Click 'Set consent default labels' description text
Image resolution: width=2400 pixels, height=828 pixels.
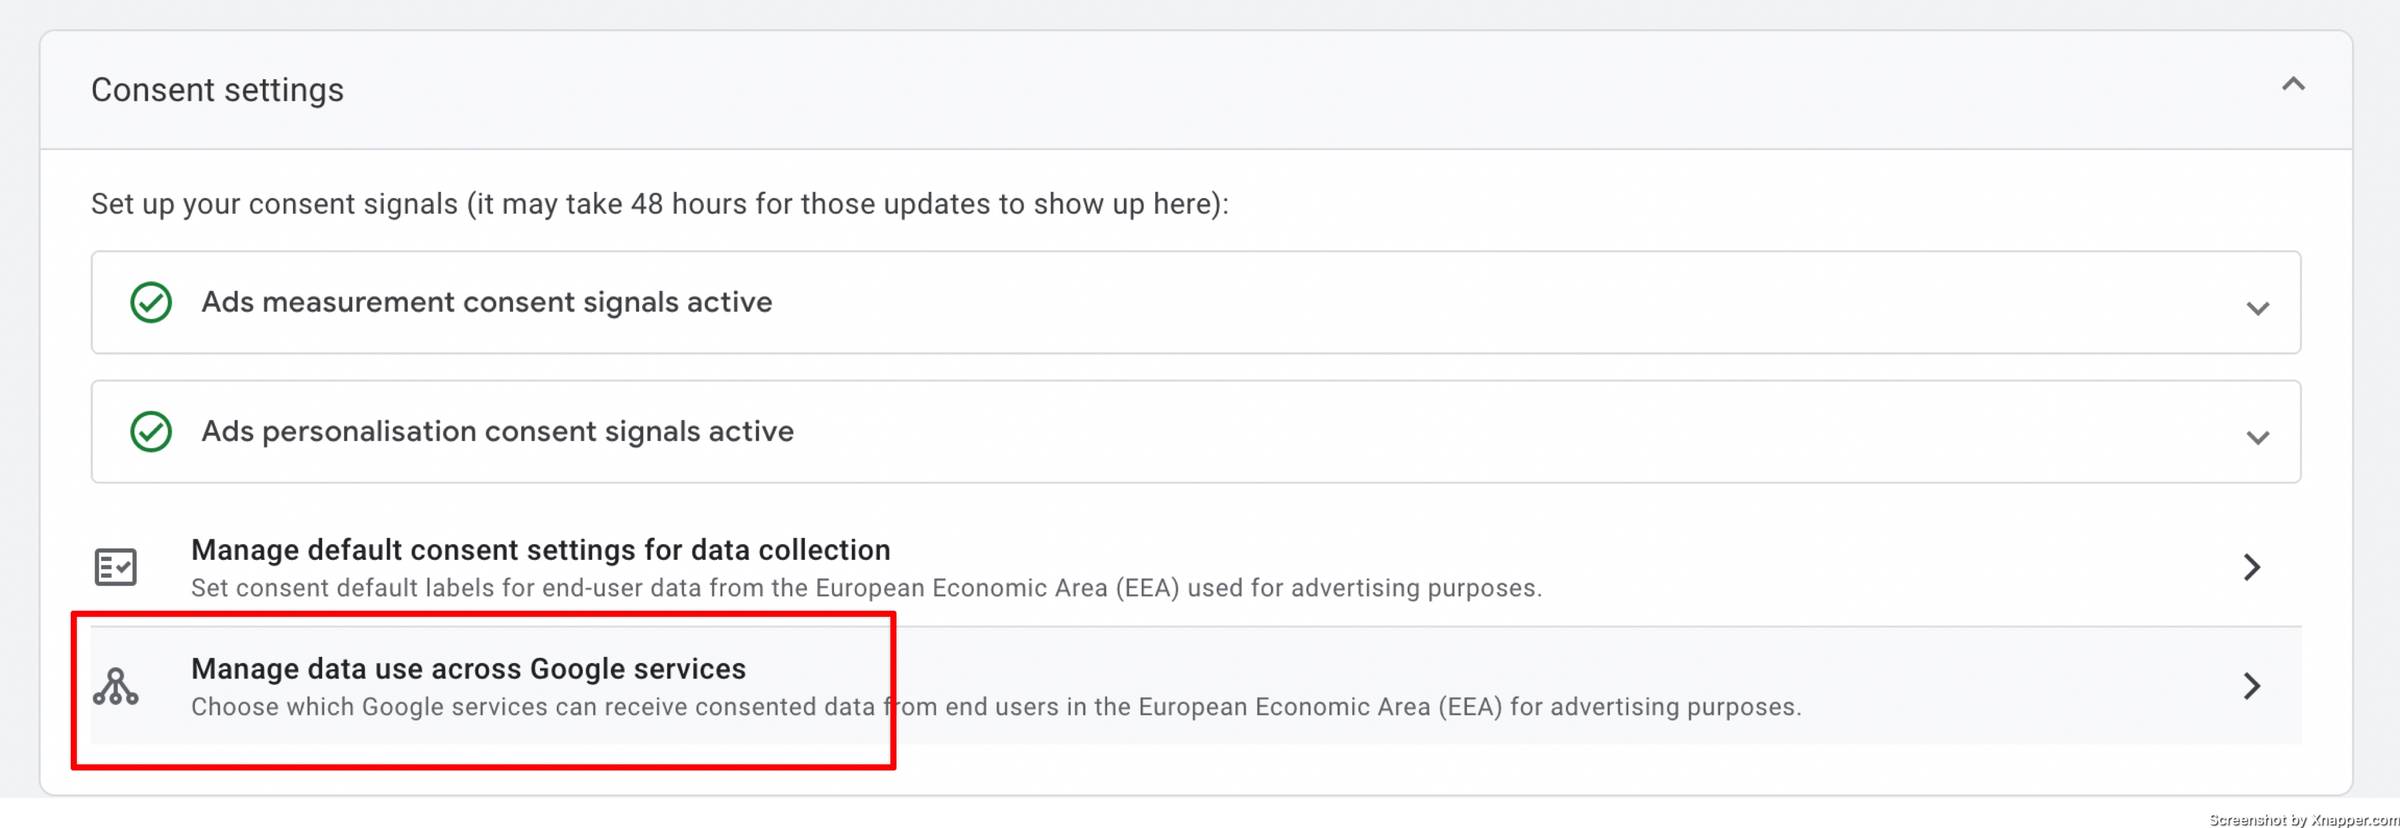tap(866, 588)
